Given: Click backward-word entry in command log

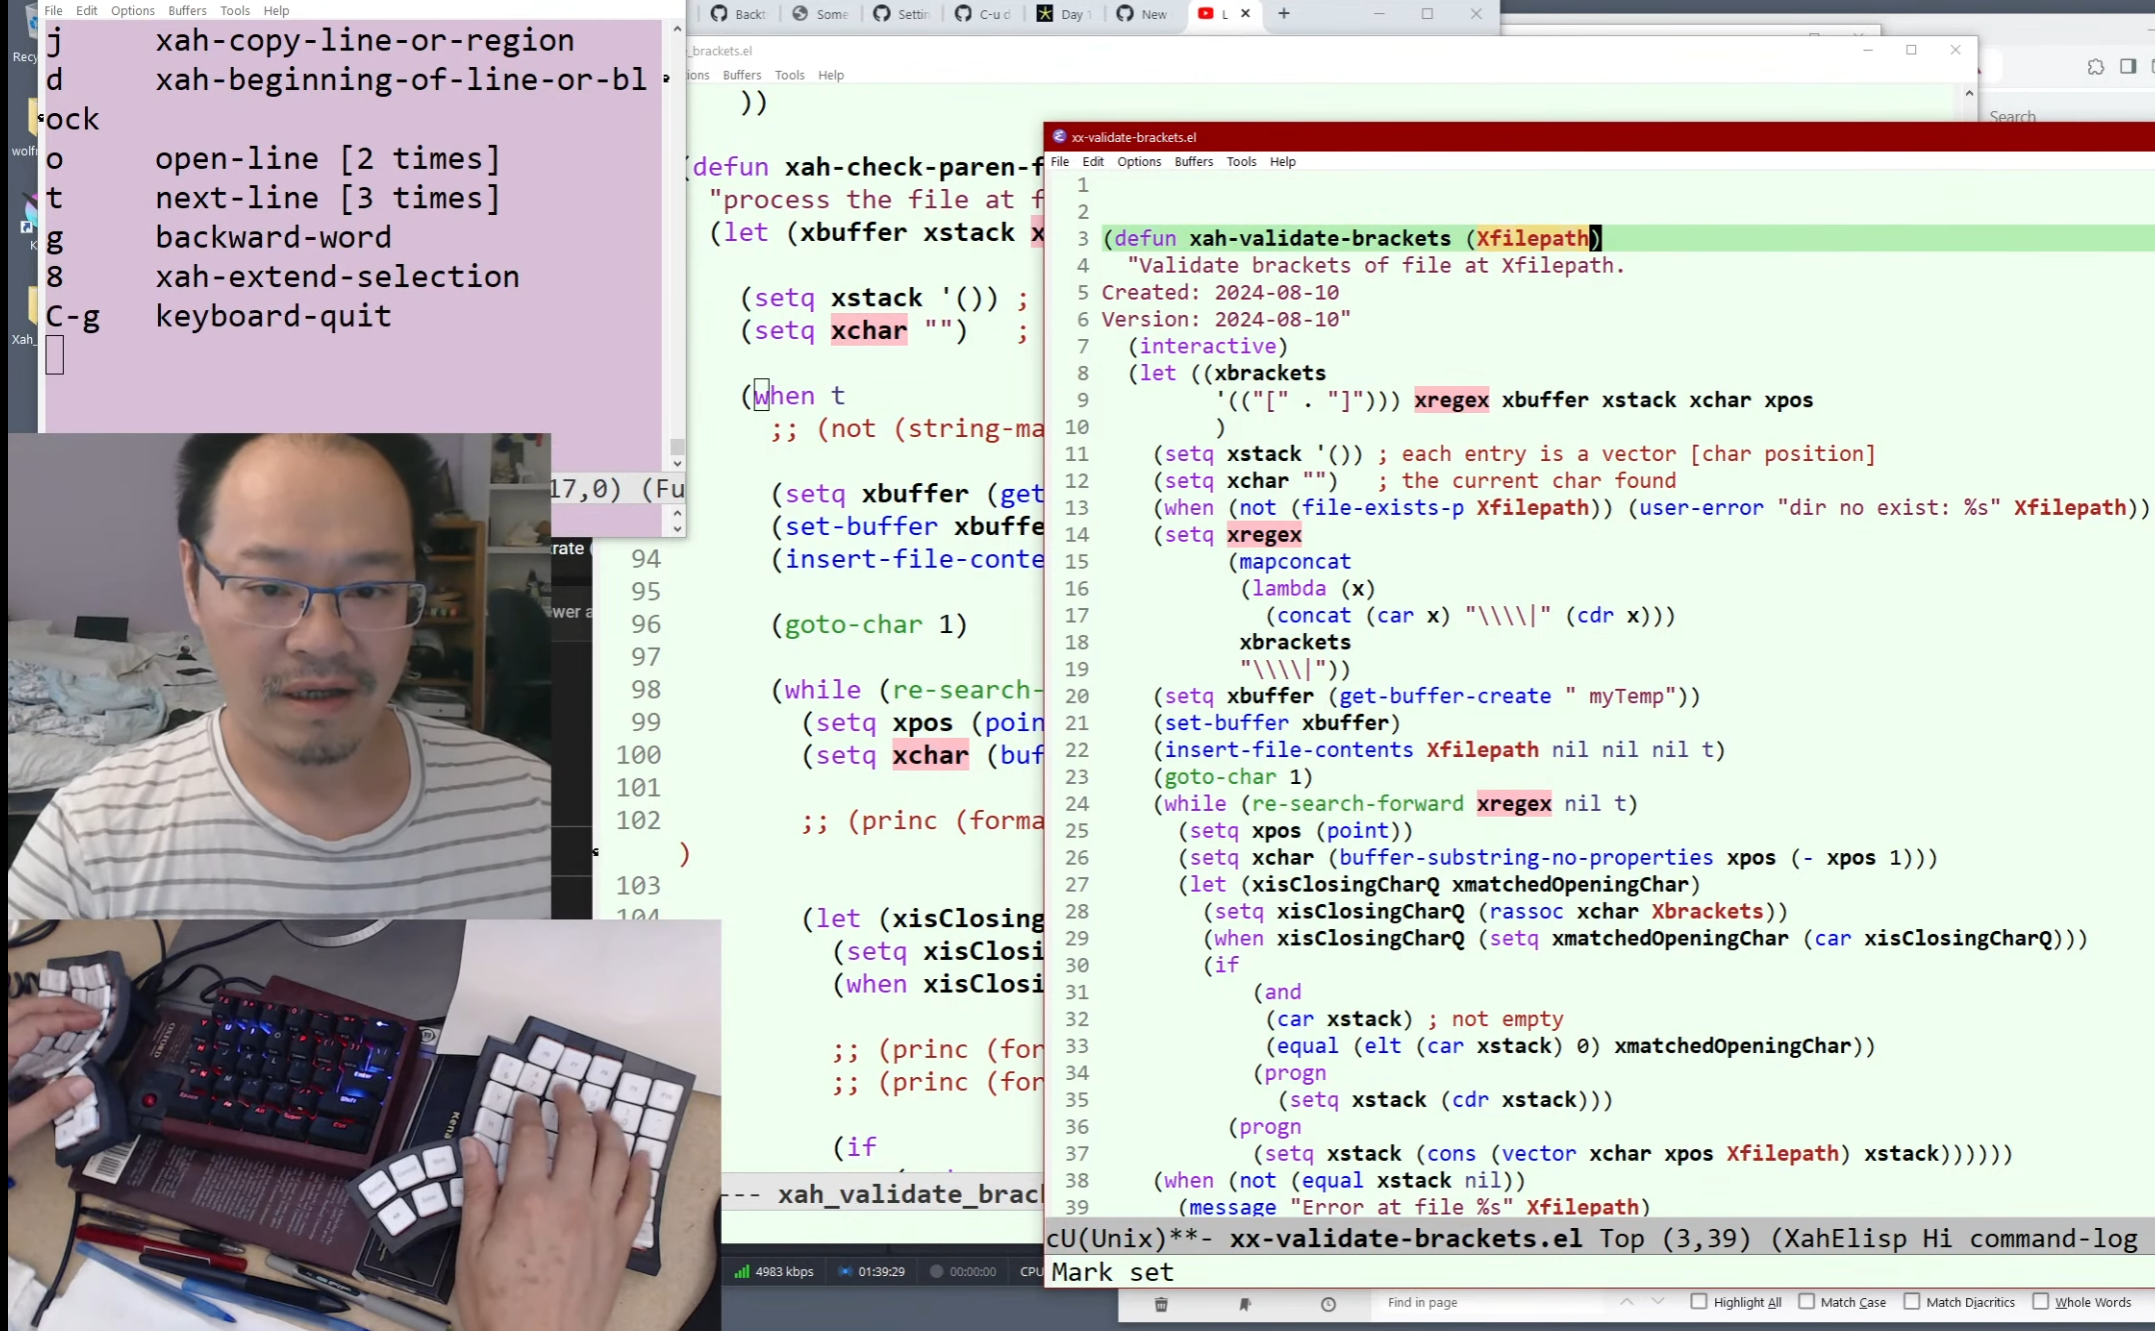Looking at the screenshot, I should [x=273, y=238].
